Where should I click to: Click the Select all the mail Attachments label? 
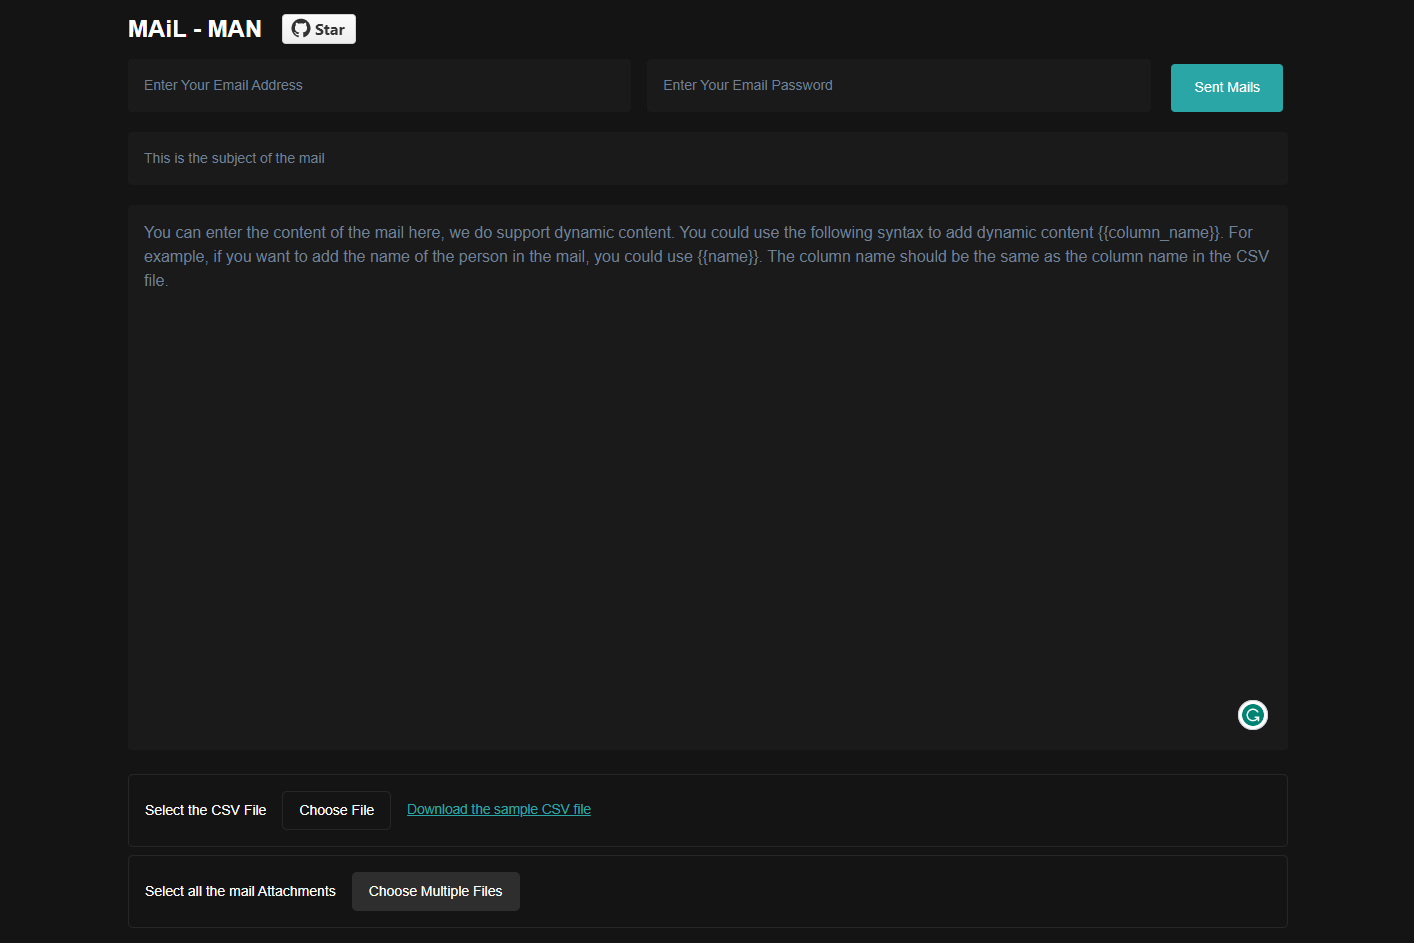click(240, 891)
